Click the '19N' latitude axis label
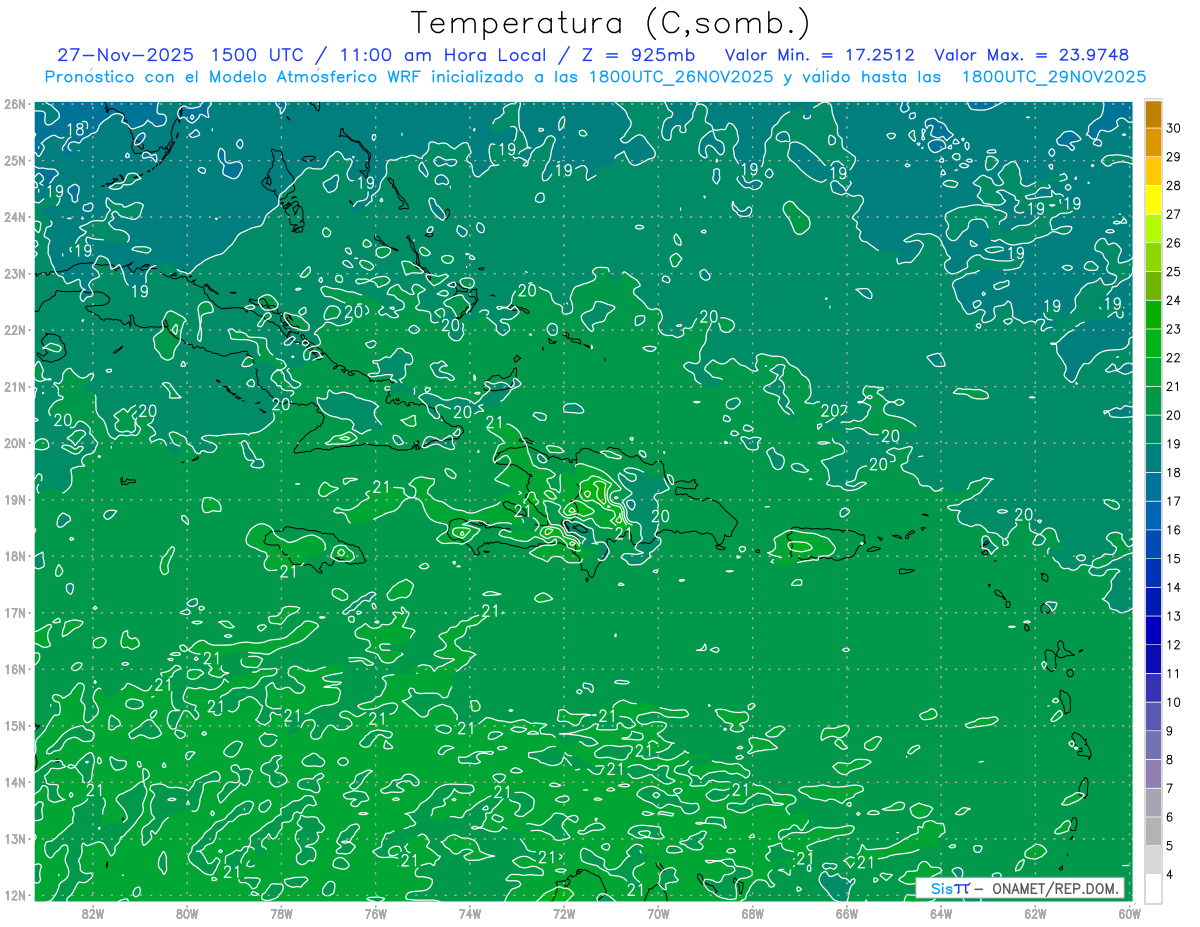 pos(14,500)
